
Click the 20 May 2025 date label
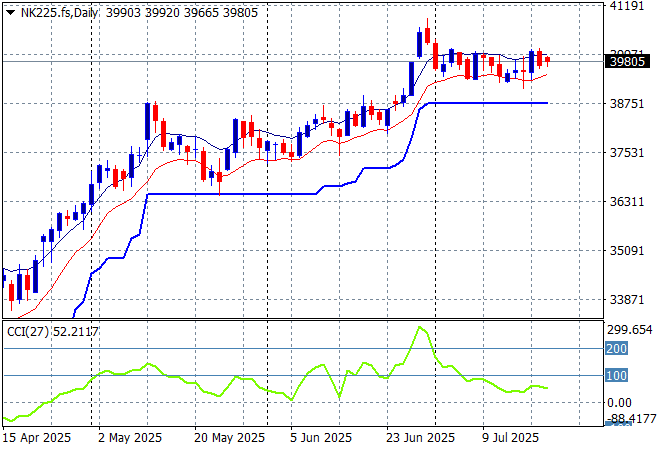[x=229, y=438]
